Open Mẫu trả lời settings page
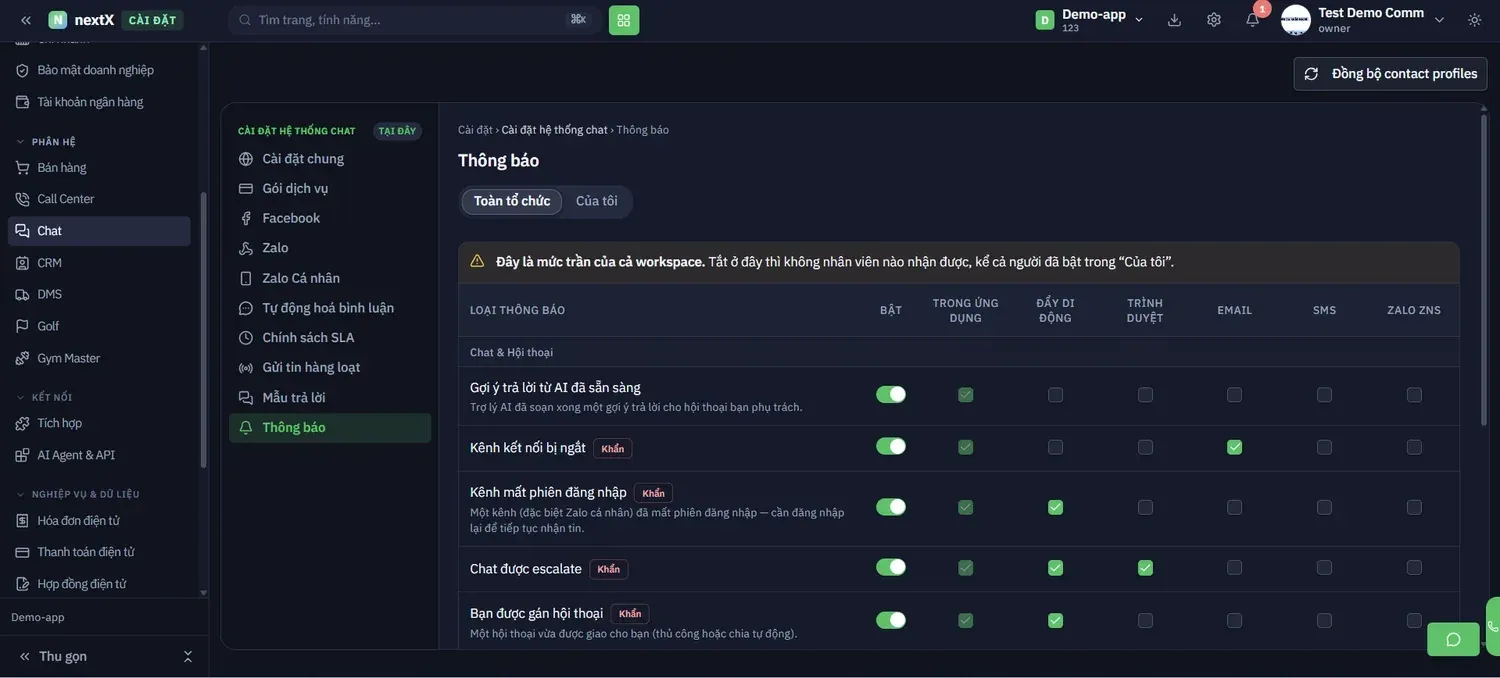The image size is (1500, 678). point(330,398)
